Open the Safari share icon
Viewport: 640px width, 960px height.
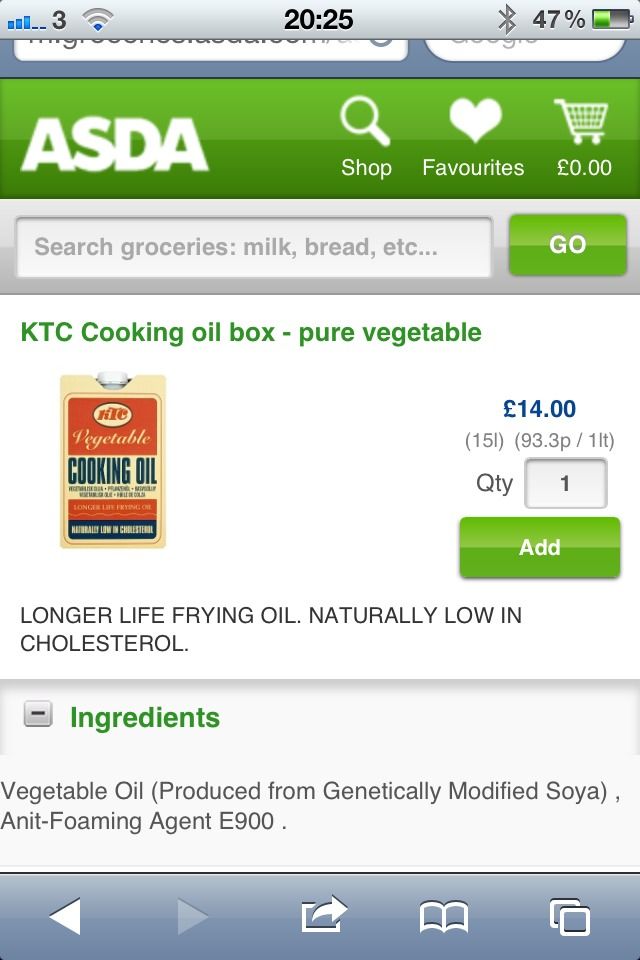pyautogui.click(x=324, y=915)
